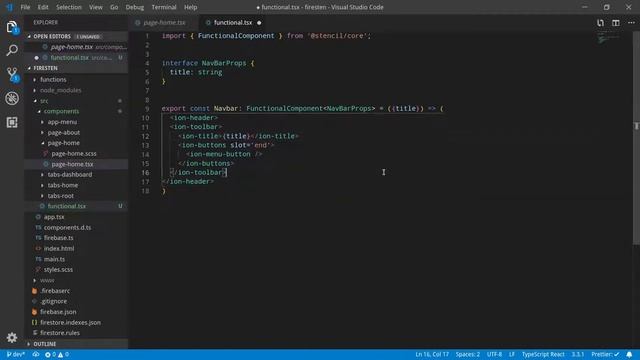Collapse the src folder
This screenshot has width=640, height=360.
[x=44, y=101]
